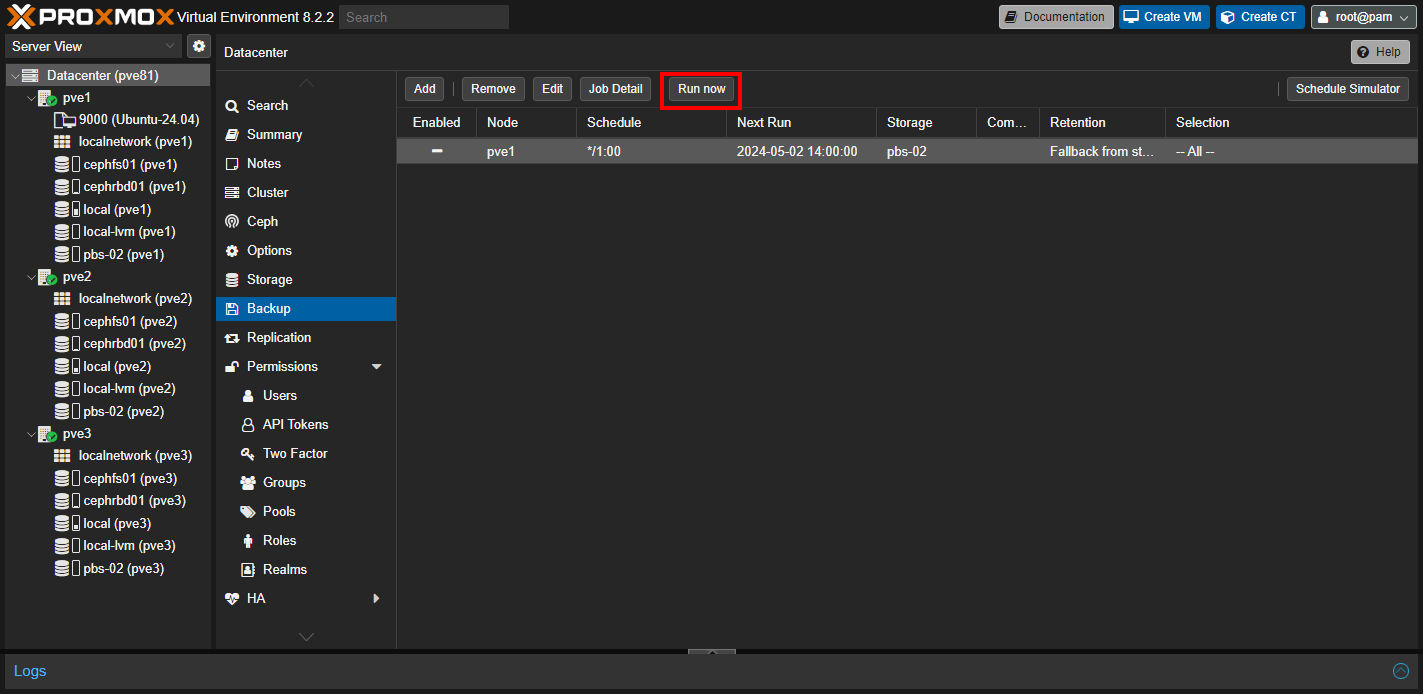1423x694 pixels.
Task: Click the Remove button
Action: pos(493,89)
